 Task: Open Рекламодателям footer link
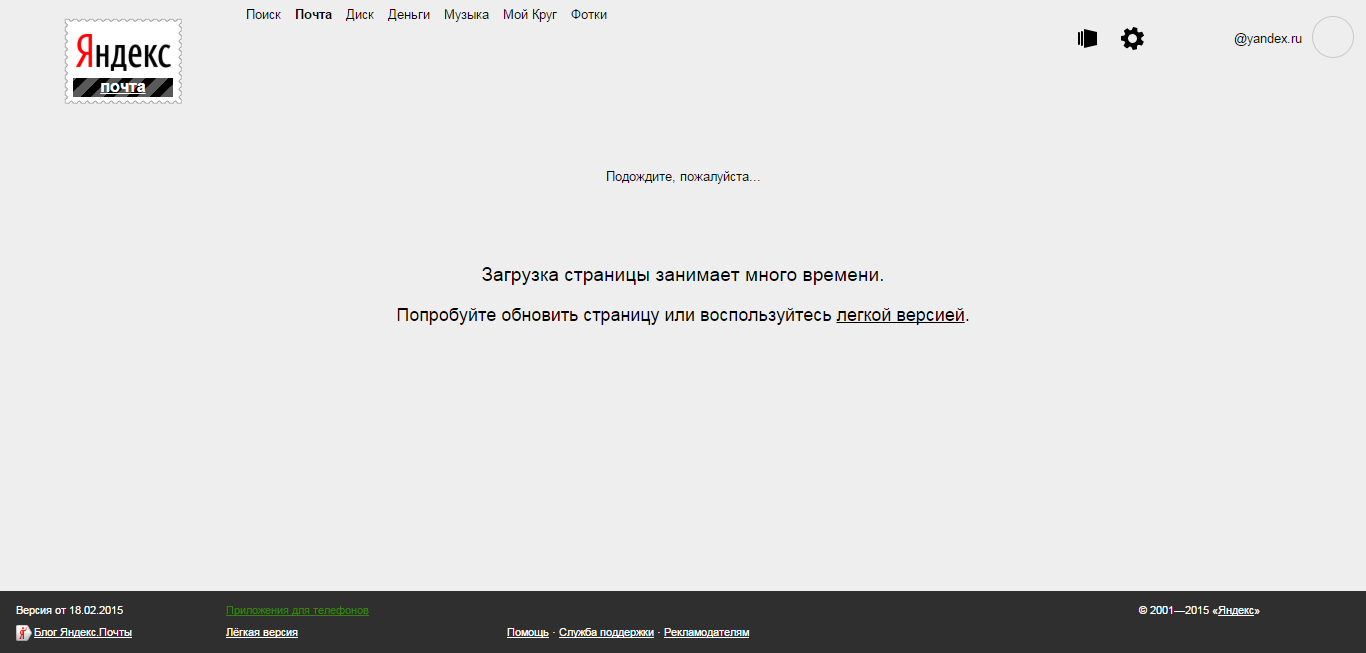[x=706, y=632]
